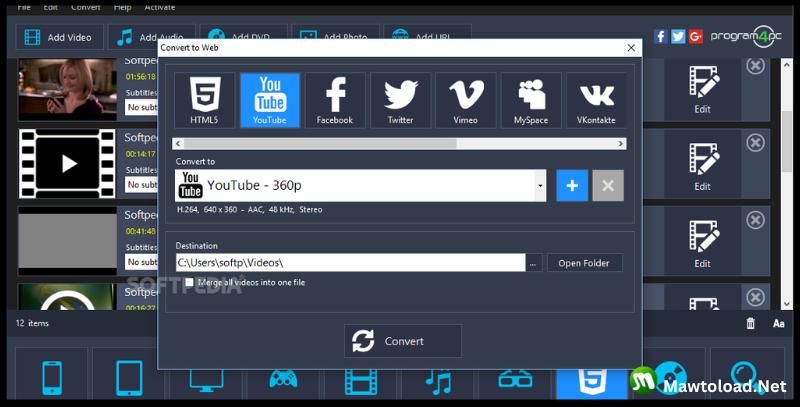Screen dimensions: 800x407
Task: Select the film strip play thumbnail
Action: [67, 163]
